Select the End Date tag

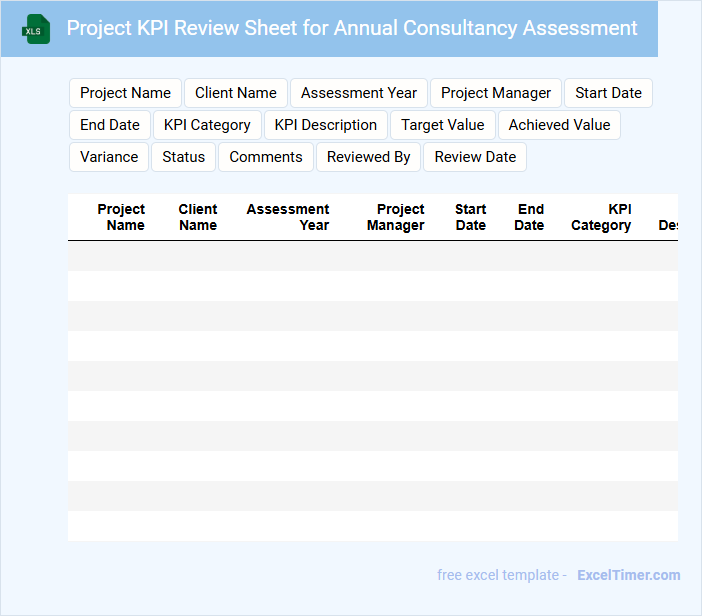pos(110,125)
